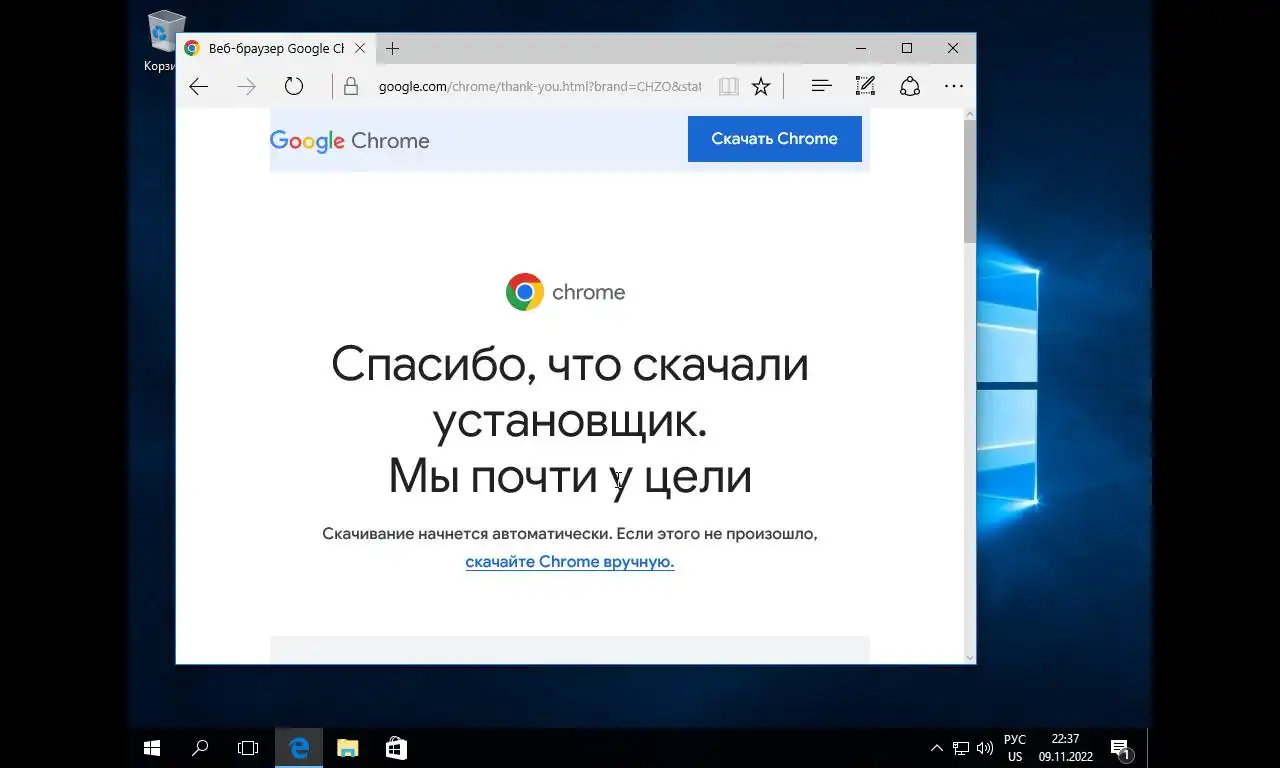Open Reading view book icon

click(729, 87)
